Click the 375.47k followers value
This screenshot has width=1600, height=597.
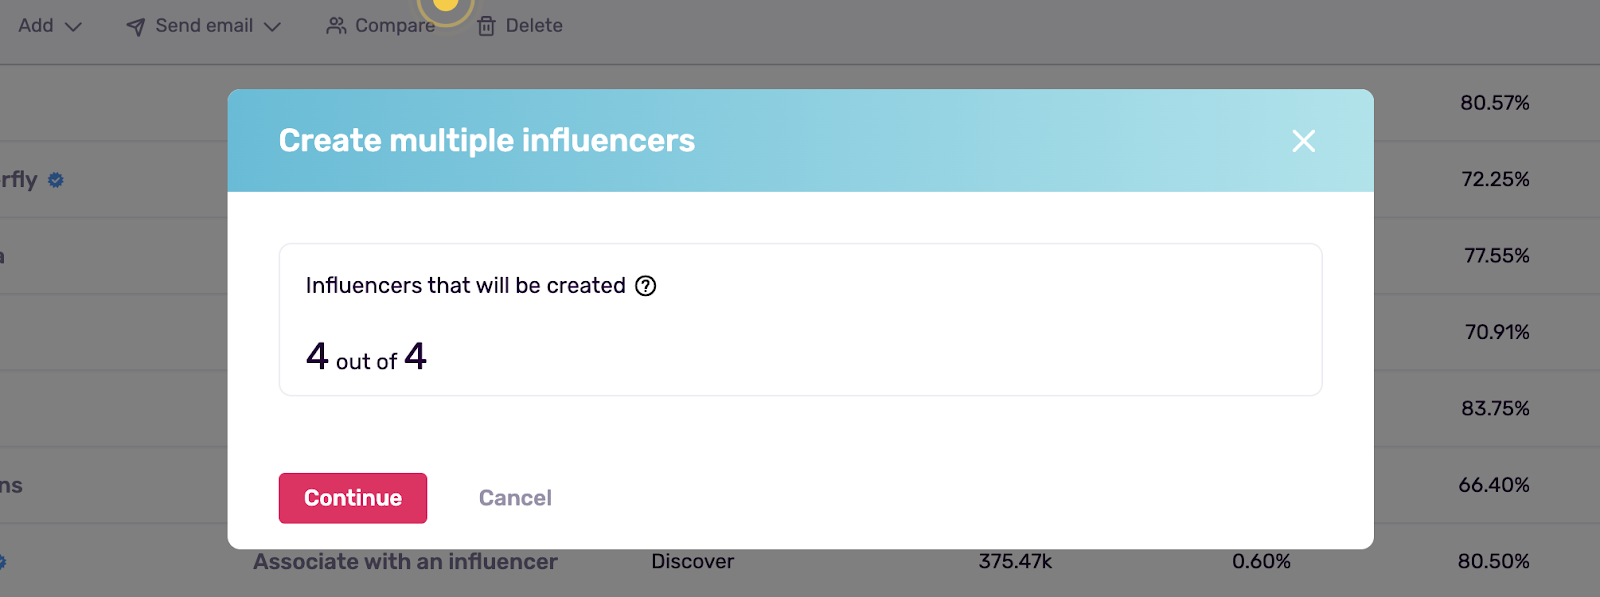point(1015,562)
